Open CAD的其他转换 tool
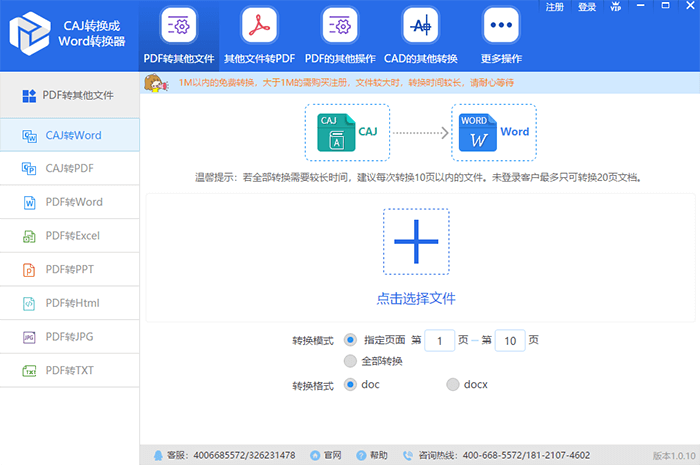This screenshot has height=465, width=700. coord(419,25)
